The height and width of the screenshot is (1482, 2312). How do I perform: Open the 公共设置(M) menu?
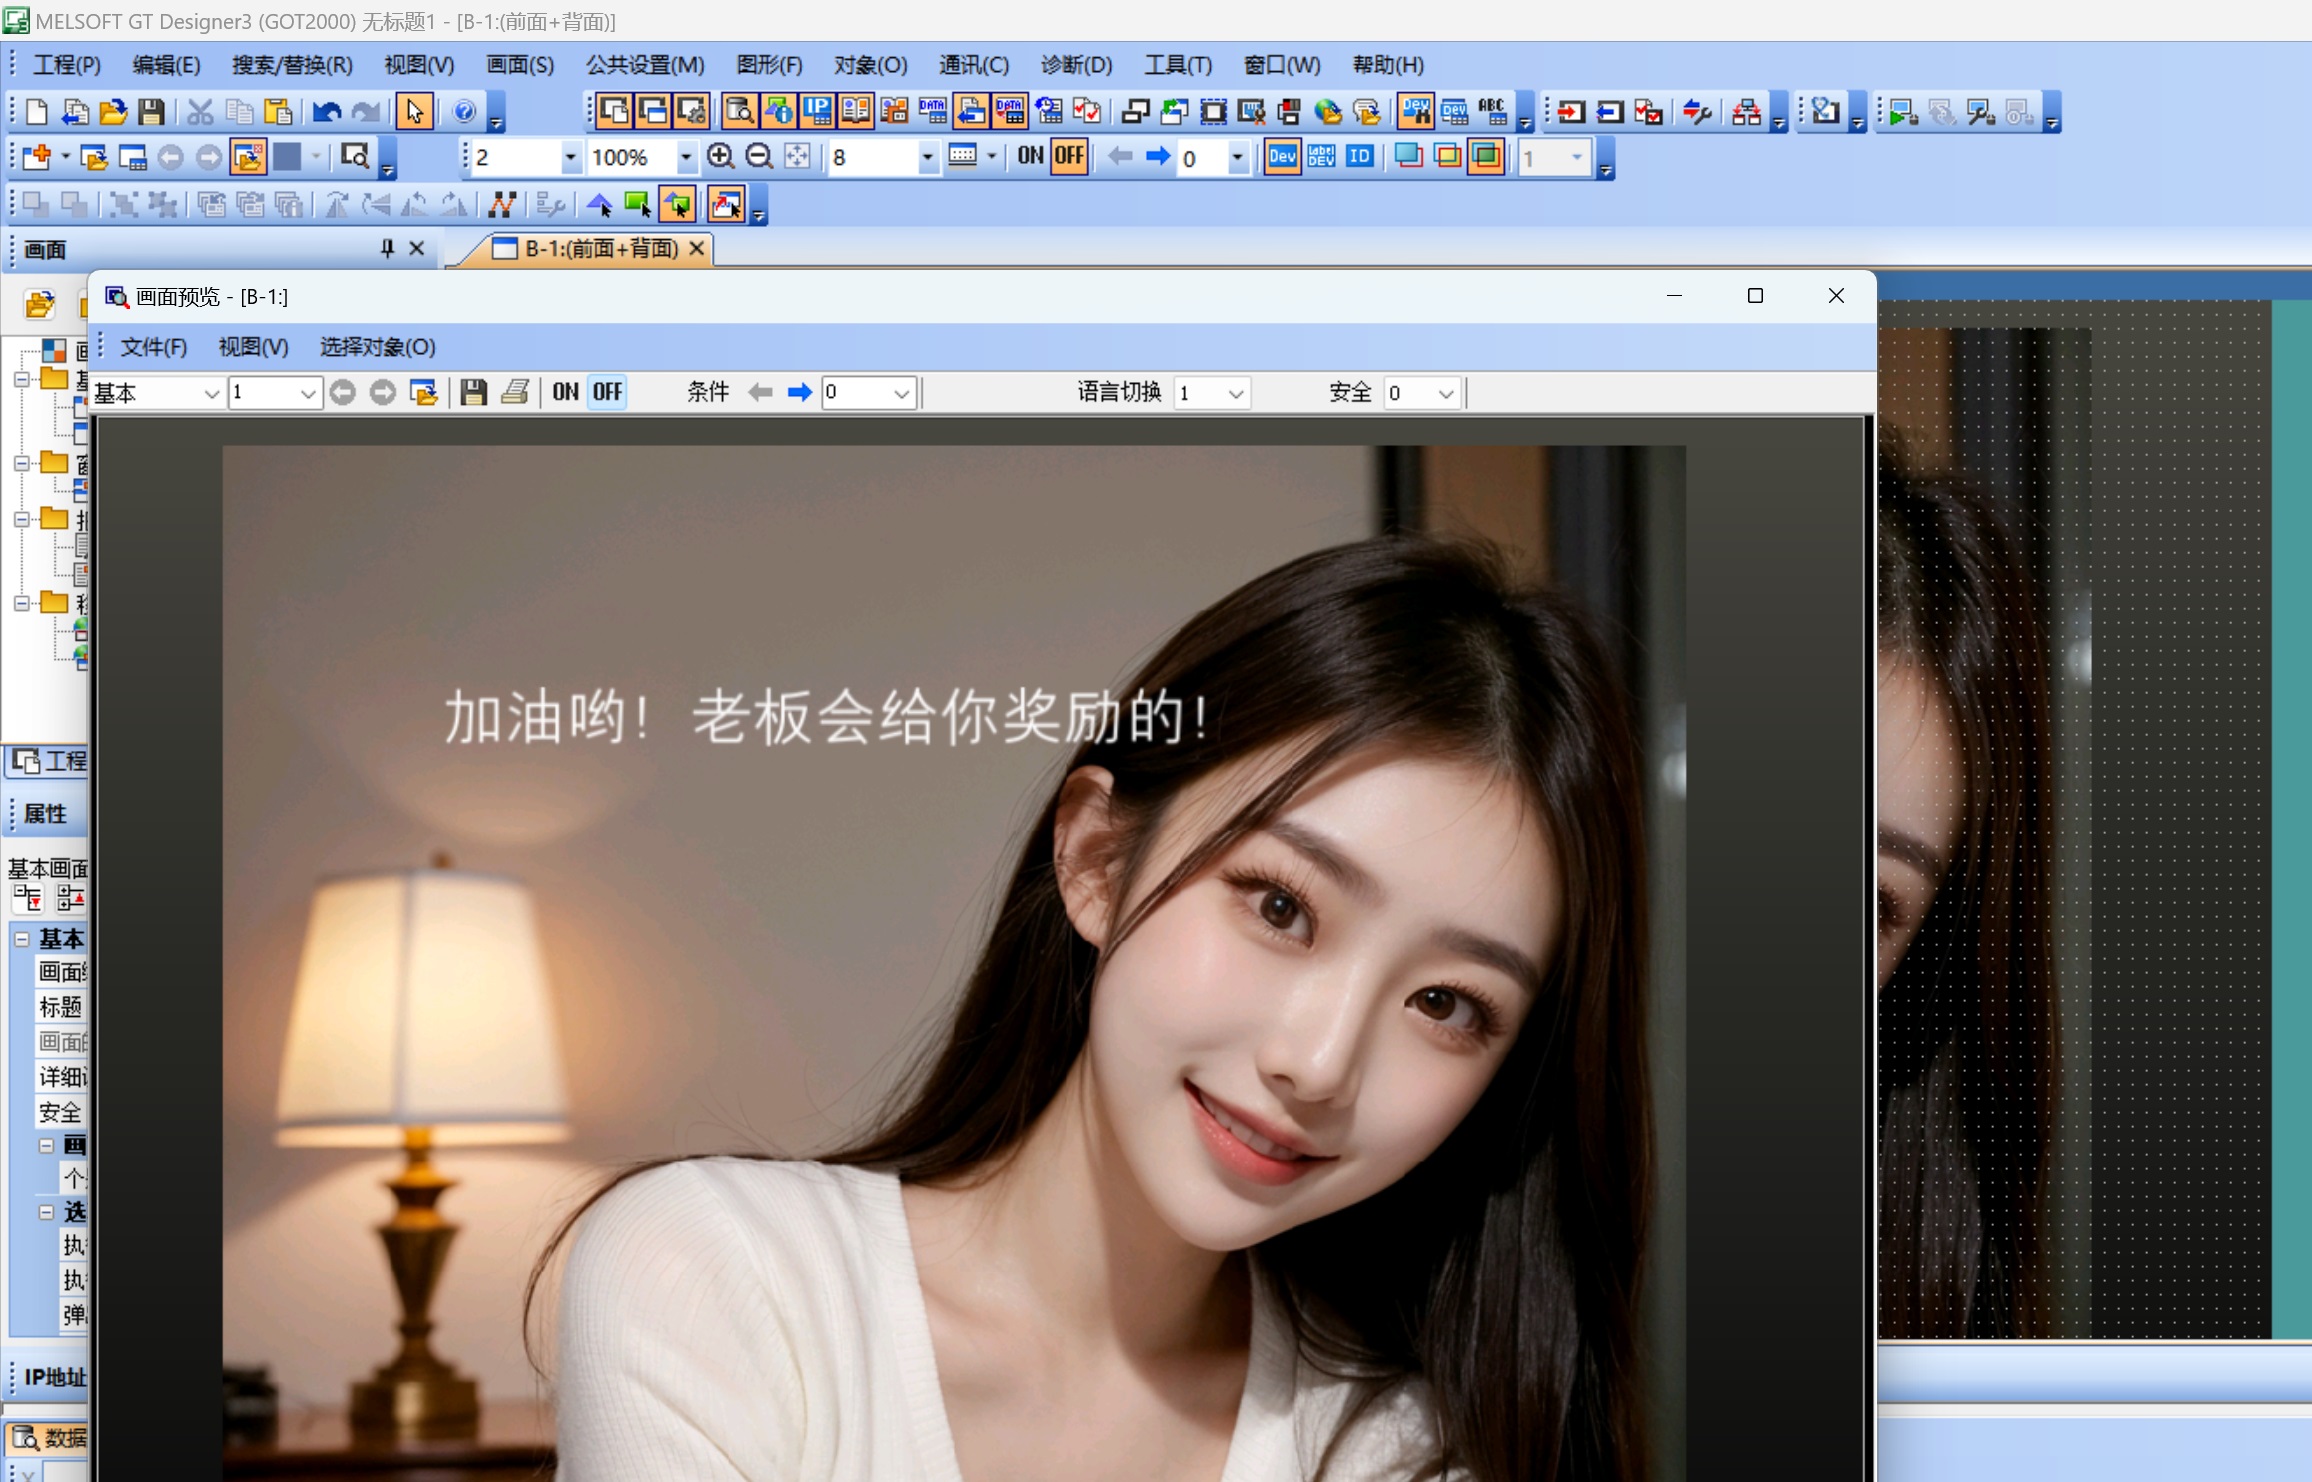coord(645,65)
